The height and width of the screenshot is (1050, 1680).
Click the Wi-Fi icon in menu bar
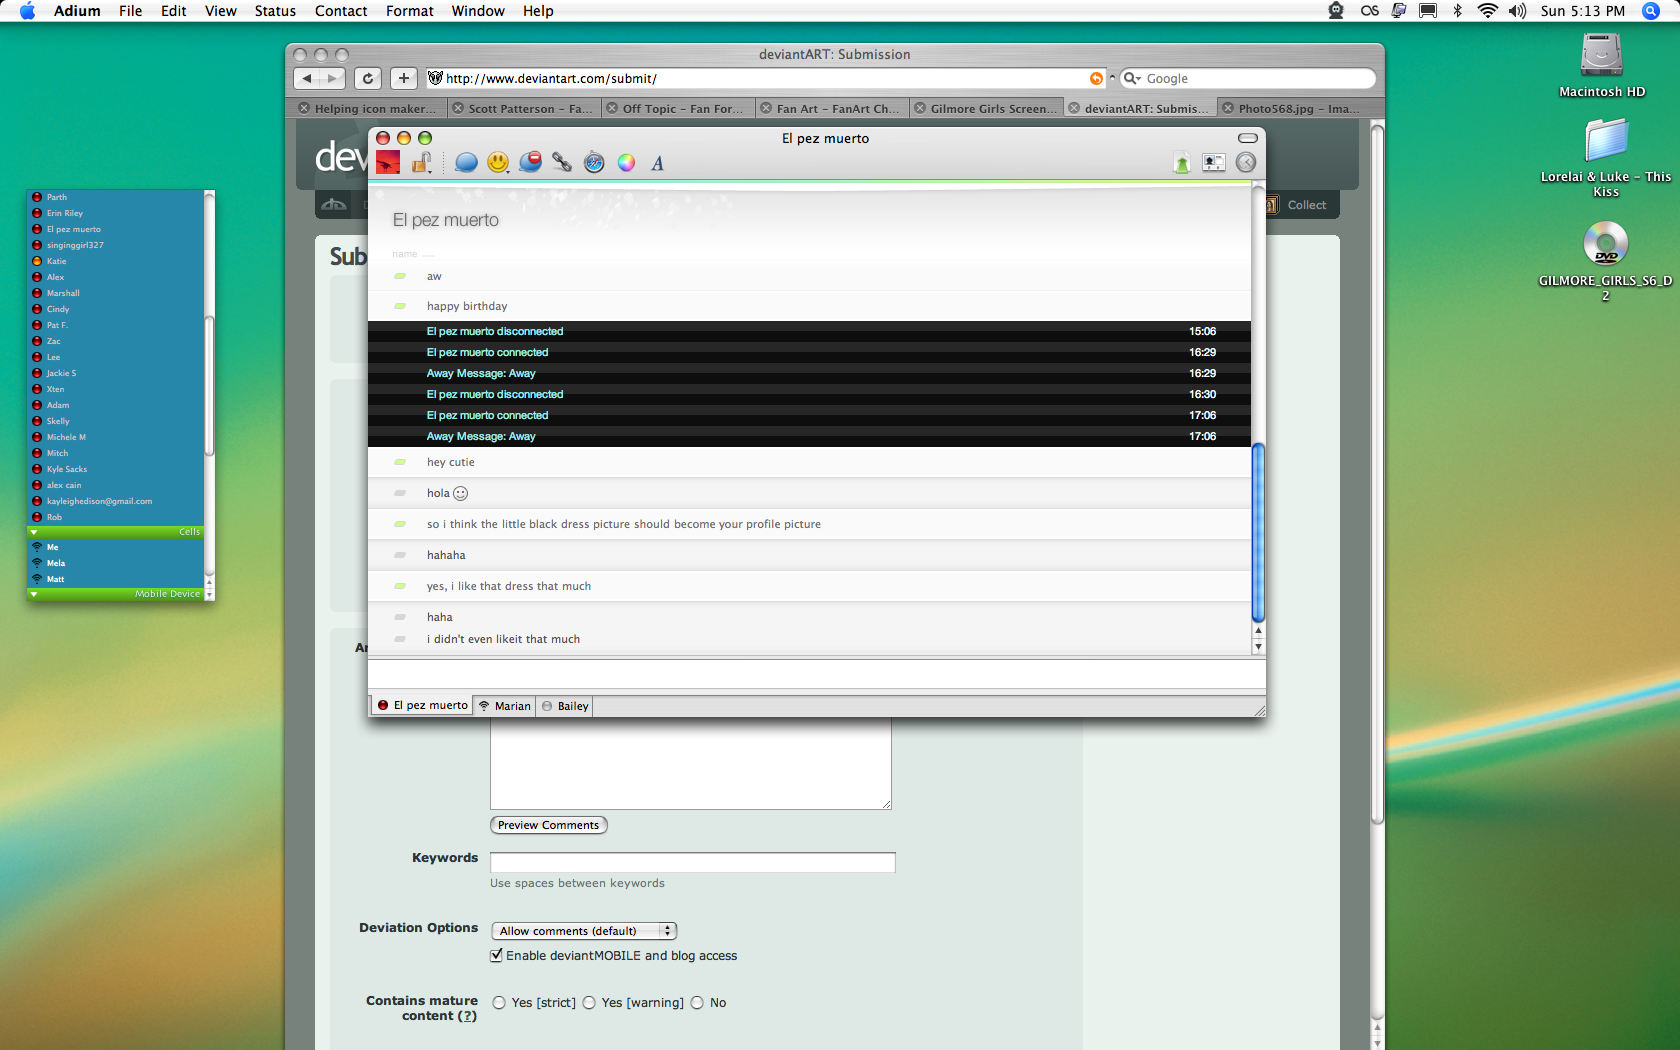1488,11
